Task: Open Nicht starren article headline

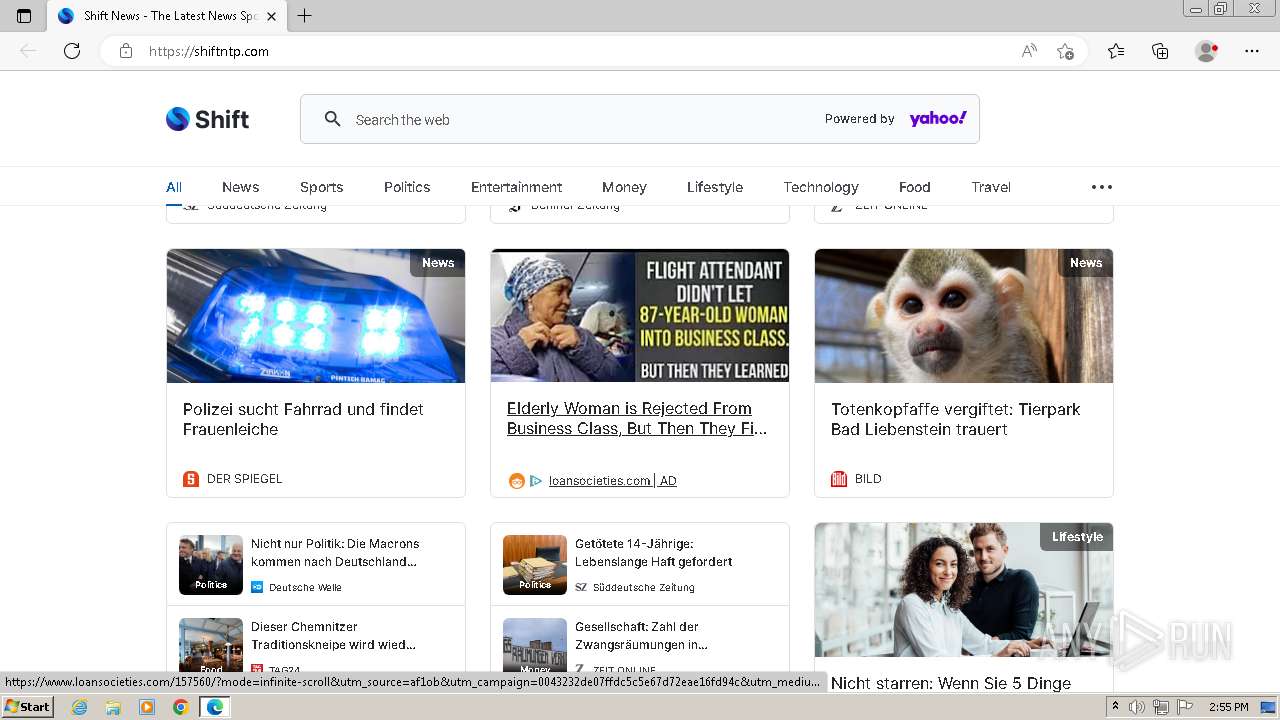Action: (x=951, y=683)
